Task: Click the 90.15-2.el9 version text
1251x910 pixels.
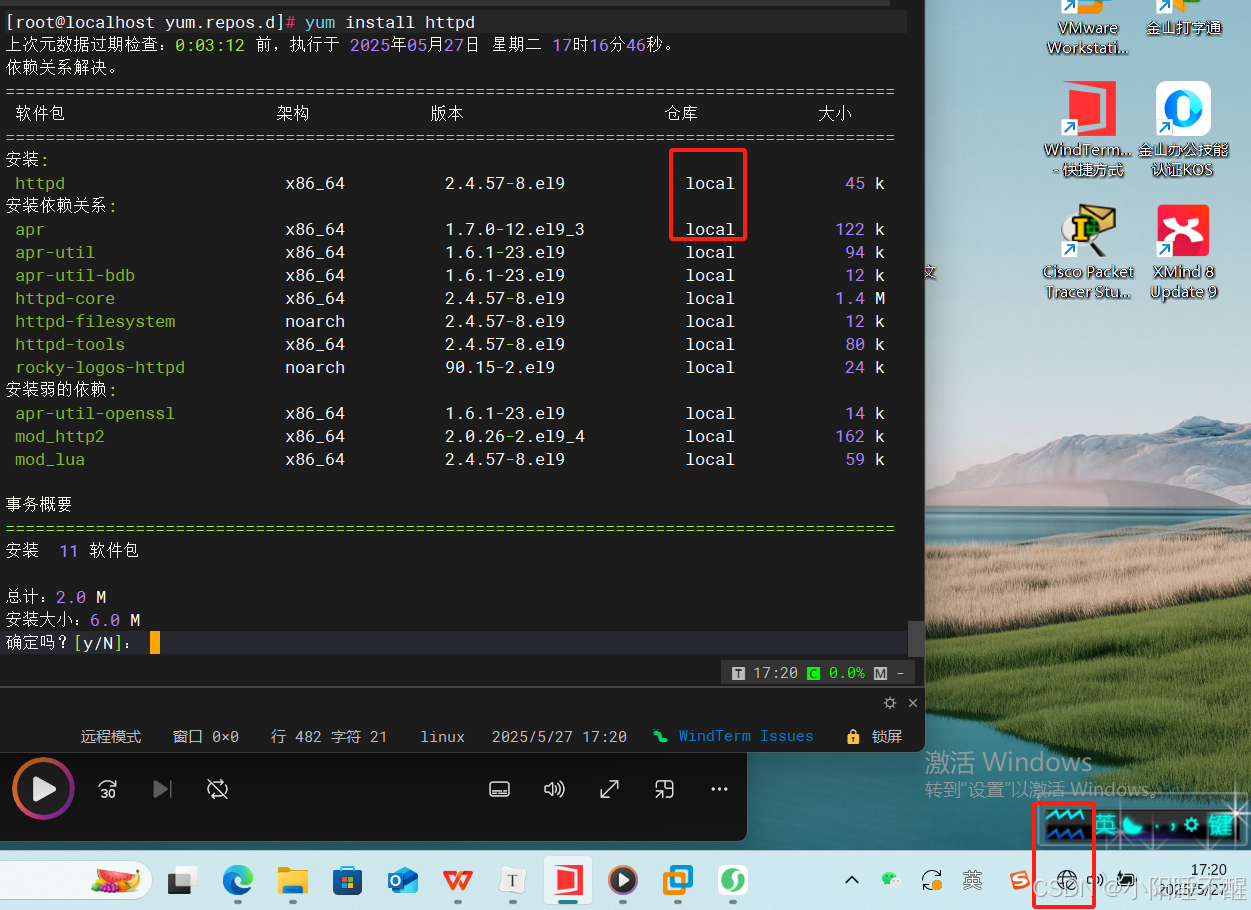Action: coord(500,367)
